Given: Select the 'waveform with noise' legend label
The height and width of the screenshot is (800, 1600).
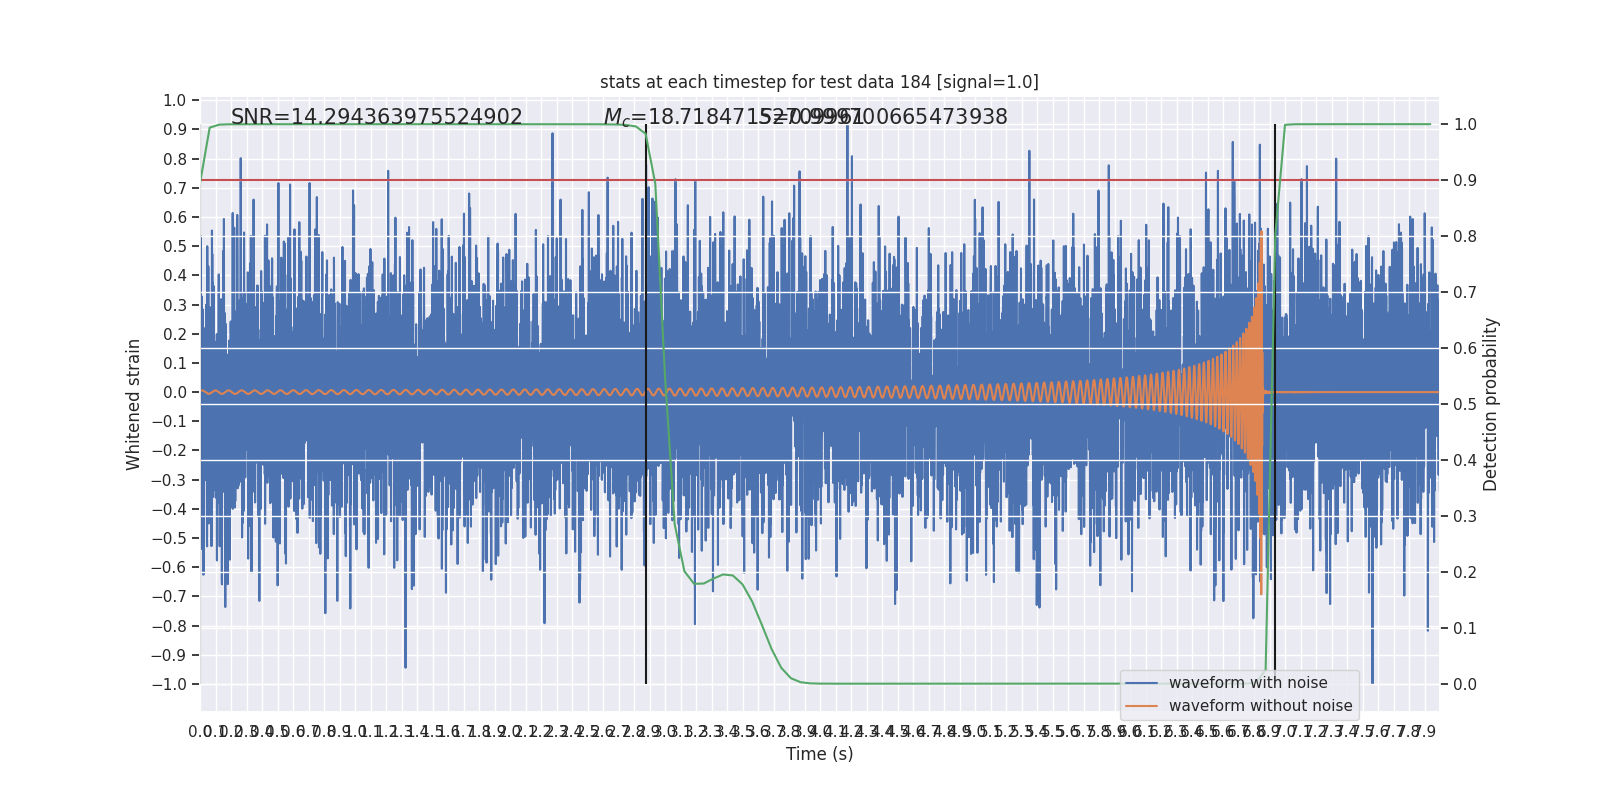Looking at the screenshot, I should pyautogui.click(x=1248, y=683).
